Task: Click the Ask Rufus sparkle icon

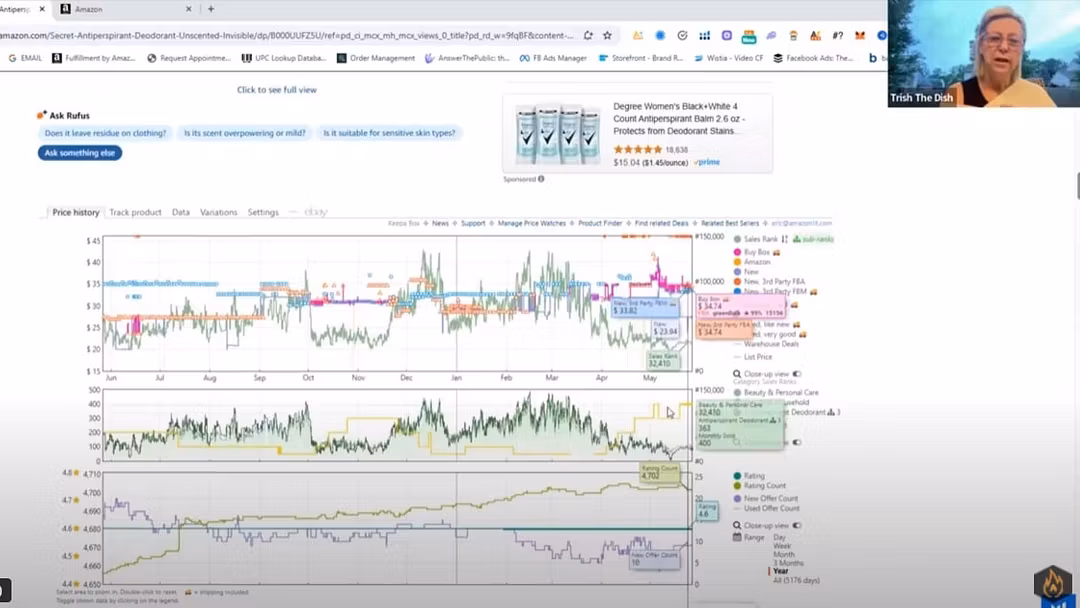Action: [42, 116]
